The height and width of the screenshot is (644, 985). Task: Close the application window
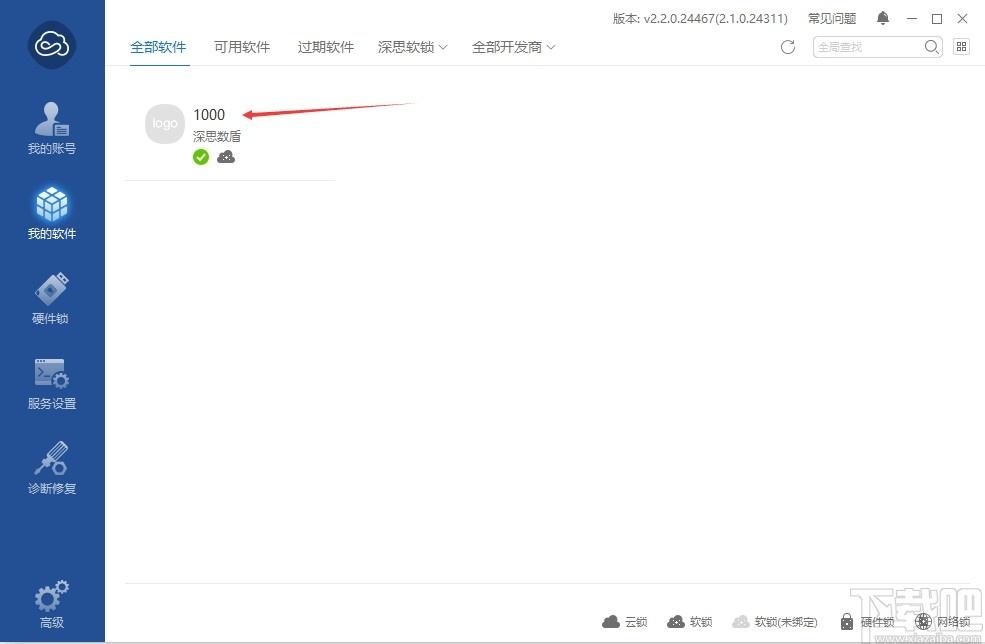(x=962, y=19)
